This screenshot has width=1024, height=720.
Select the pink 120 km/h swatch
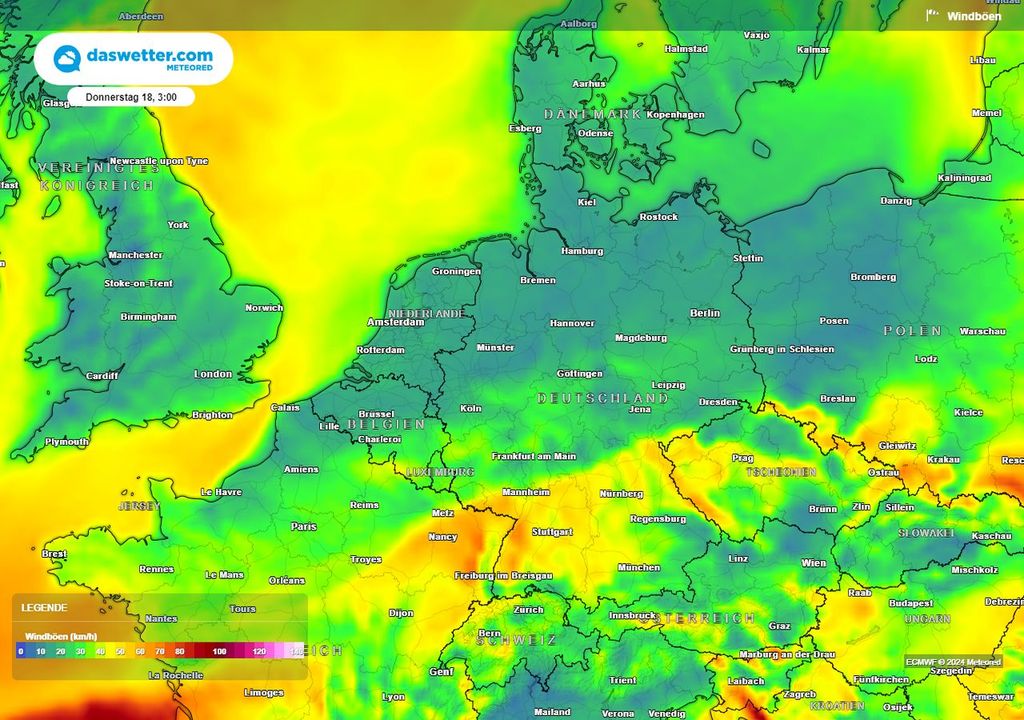click(x=258, y=649)
